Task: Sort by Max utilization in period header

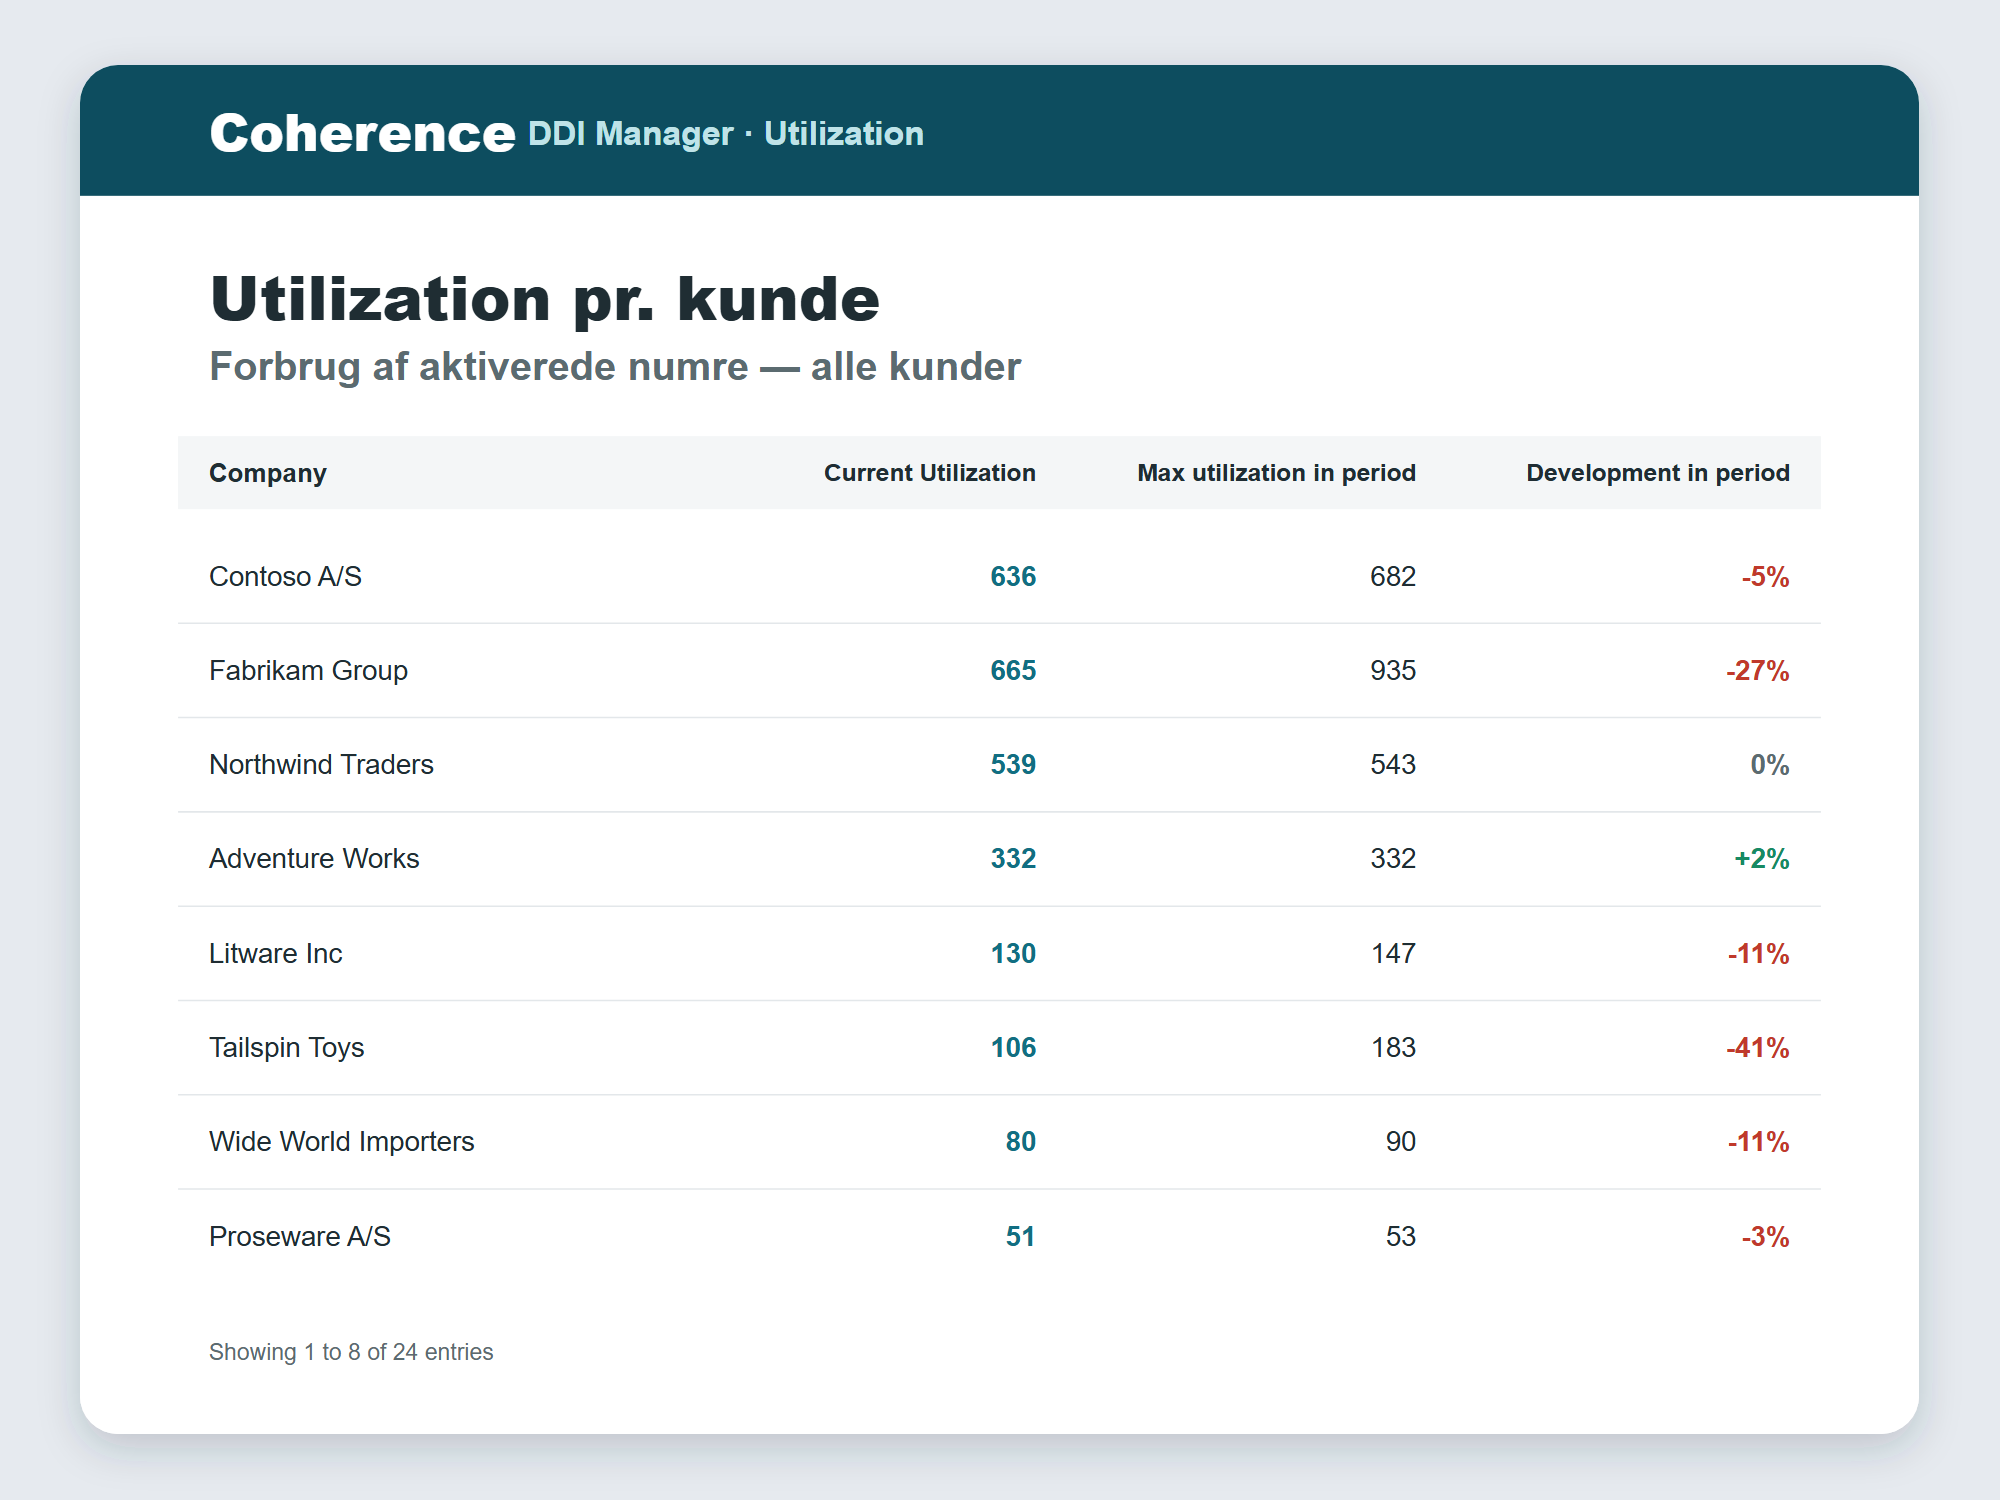Action: [x=1276, y=473]
